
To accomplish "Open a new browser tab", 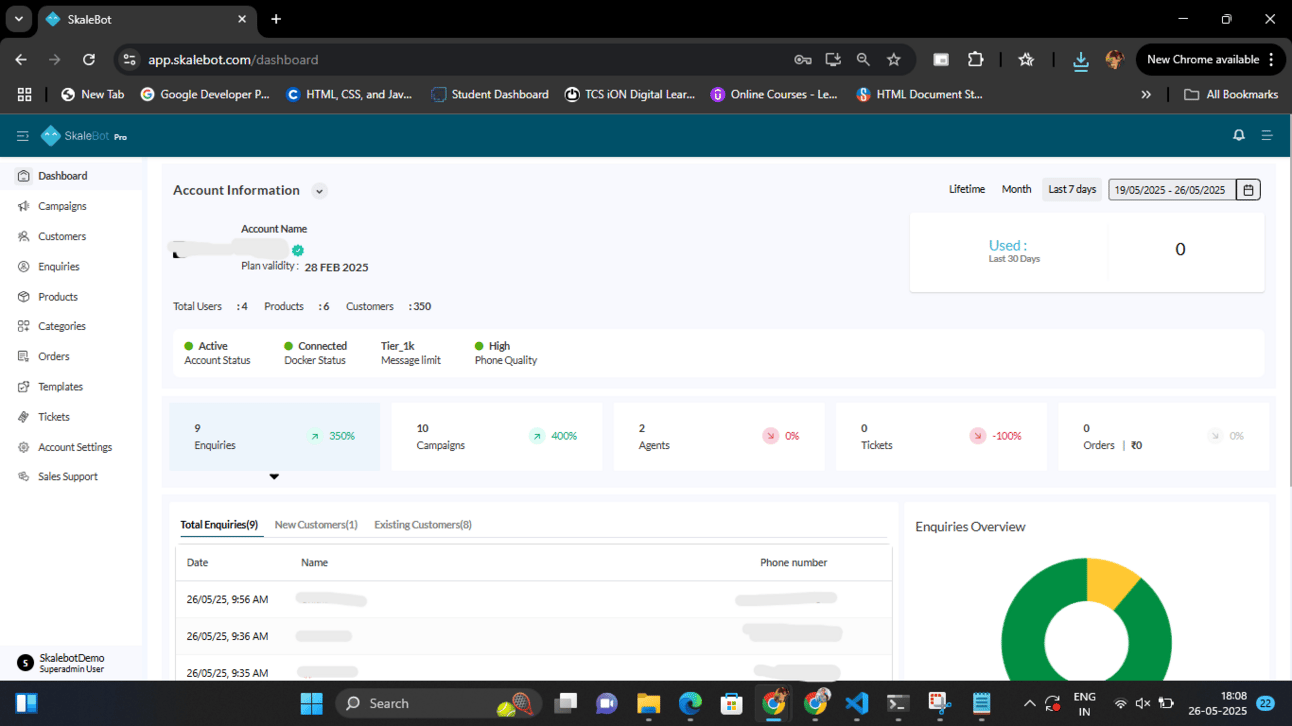I will 276,19.
